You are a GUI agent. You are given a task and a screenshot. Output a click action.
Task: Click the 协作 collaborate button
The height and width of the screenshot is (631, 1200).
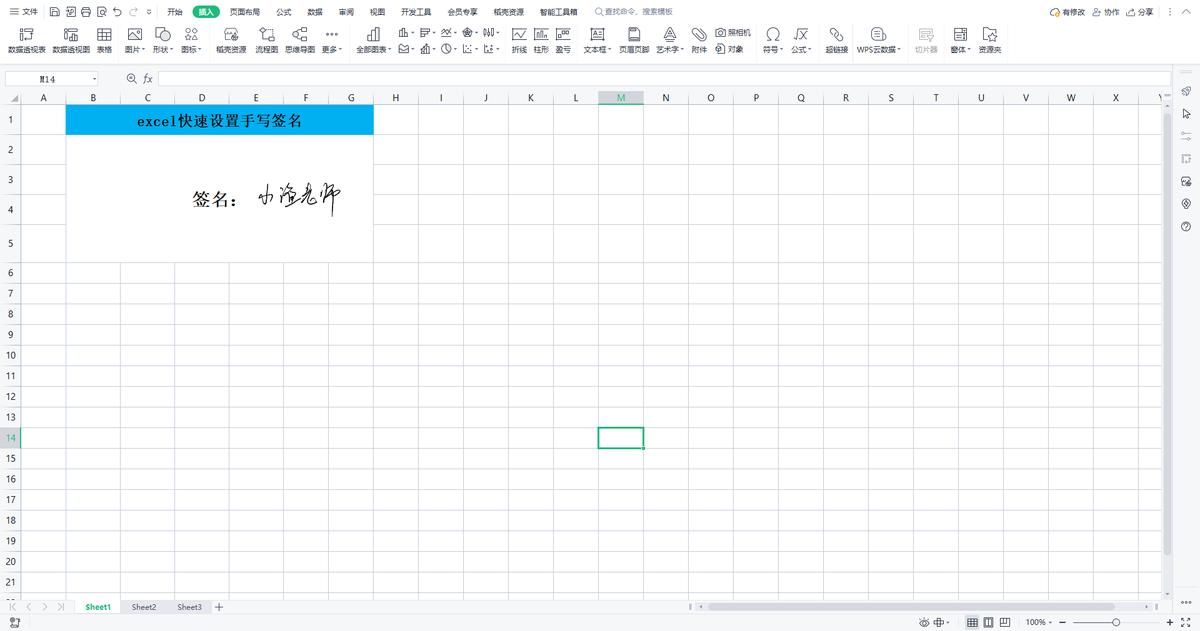[1105, 12]
